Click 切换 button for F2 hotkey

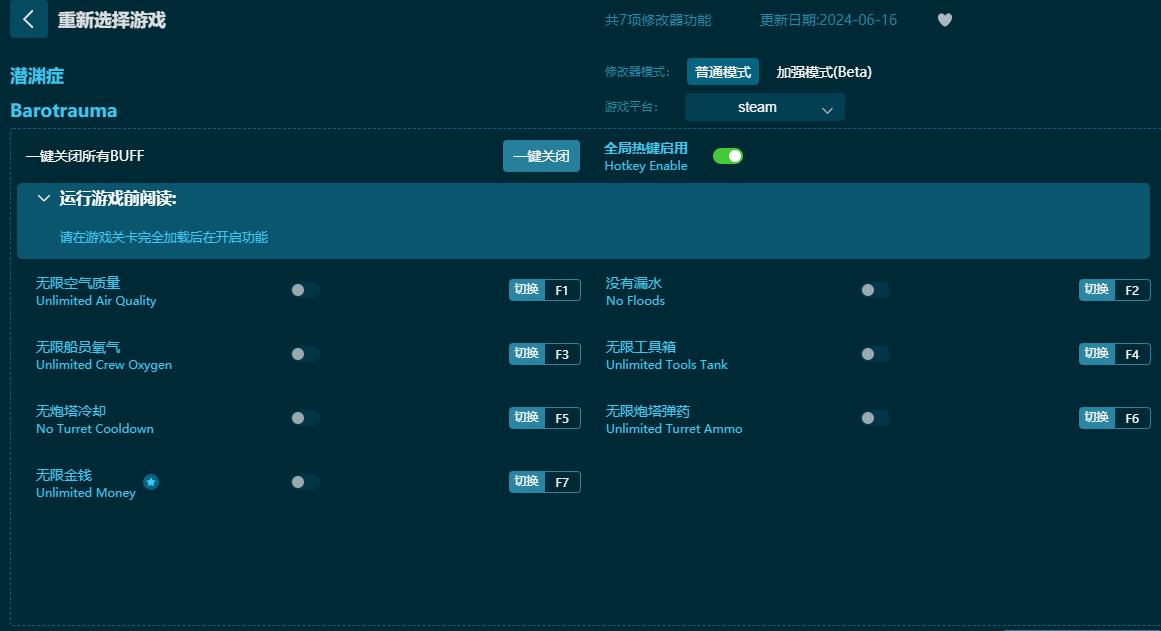[x=1097, y=290]
